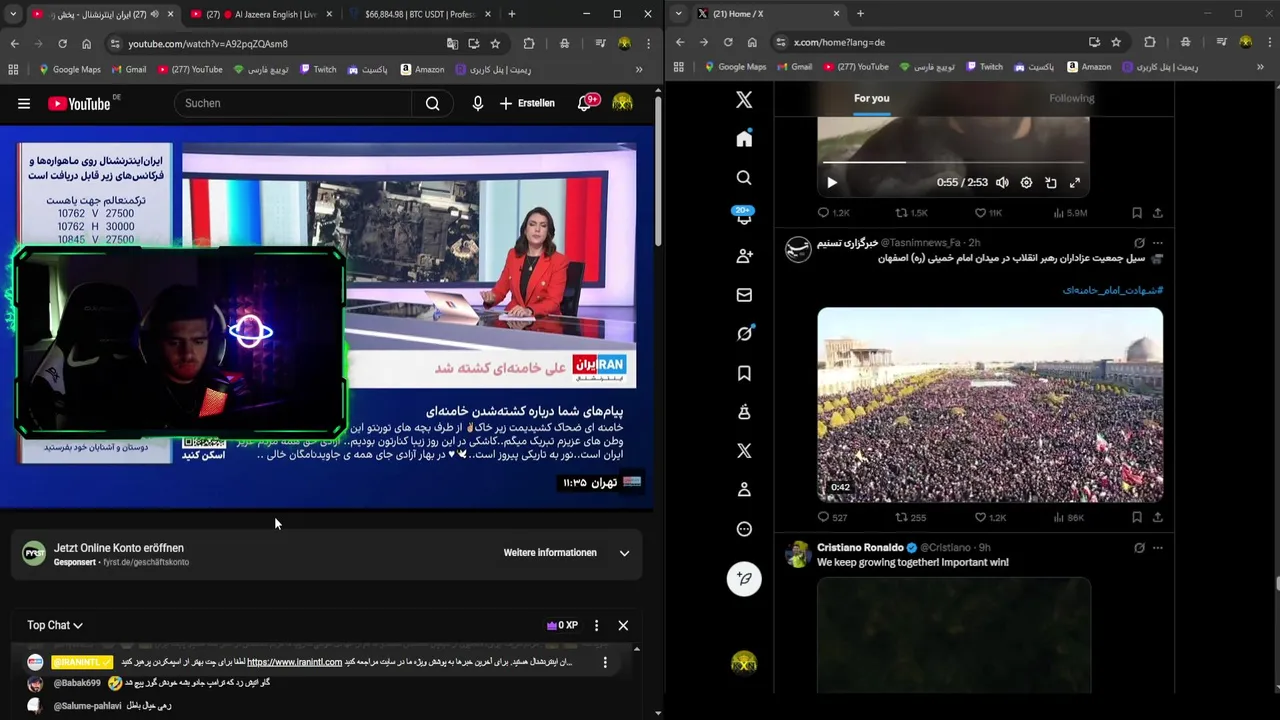Image resolution: width=1280 pixels, height=720 pixels.
Task: Like the Tasnim post with 1.2K likes
Action: point(990,517)
